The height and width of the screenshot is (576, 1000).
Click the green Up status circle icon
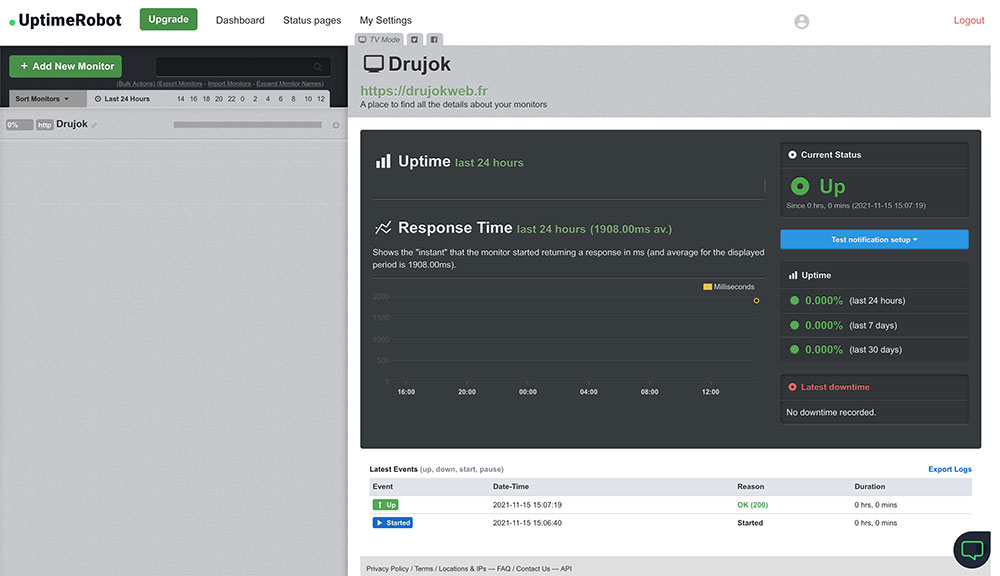tap(800, 186)
